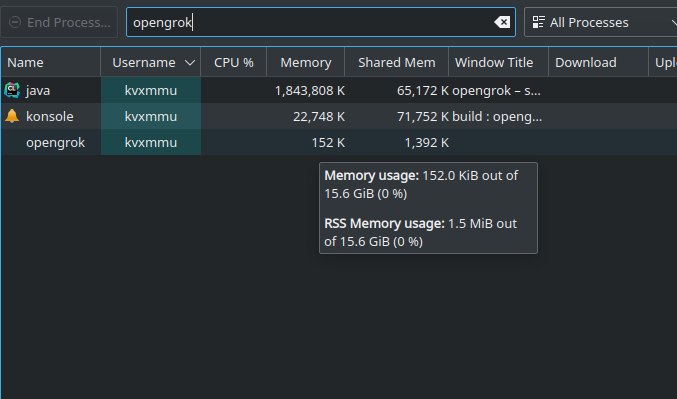The width and height of the screenshot is (677, 399).
Task: Click opengrok shared memory 1,392 K
Action: (x=427, y=142)
